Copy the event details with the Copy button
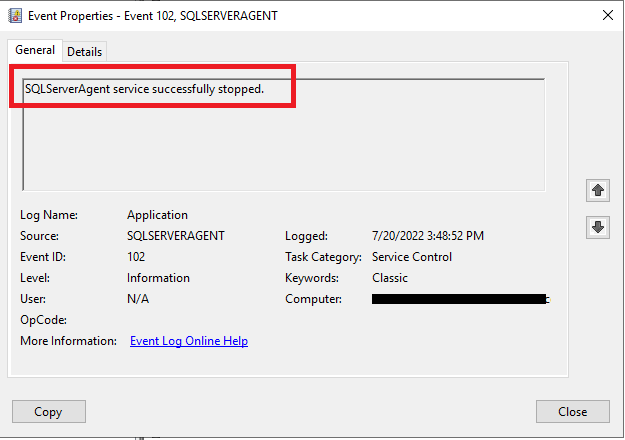The image size is (625, 440). pyautogui.click(x=49, y=411)
